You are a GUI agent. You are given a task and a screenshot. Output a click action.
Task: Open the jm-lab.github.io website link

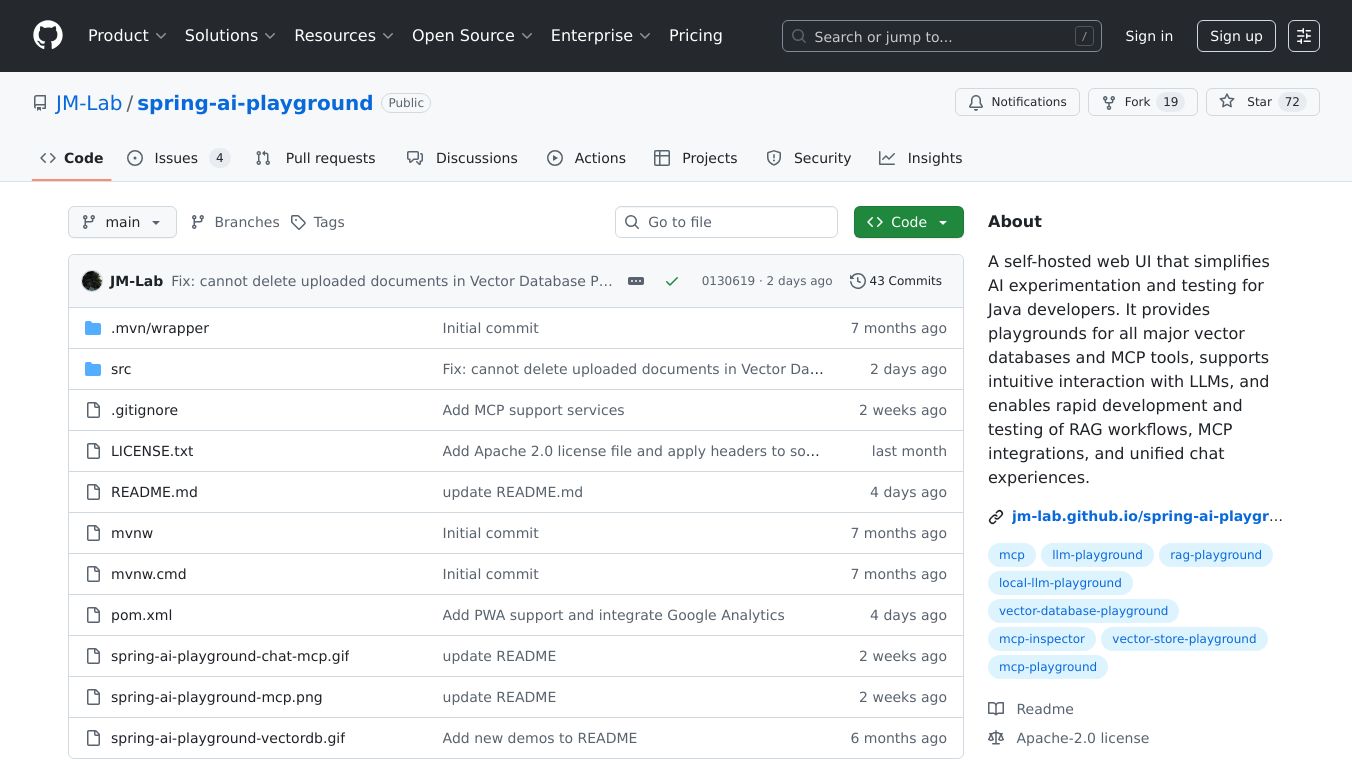pos(1146,517)
